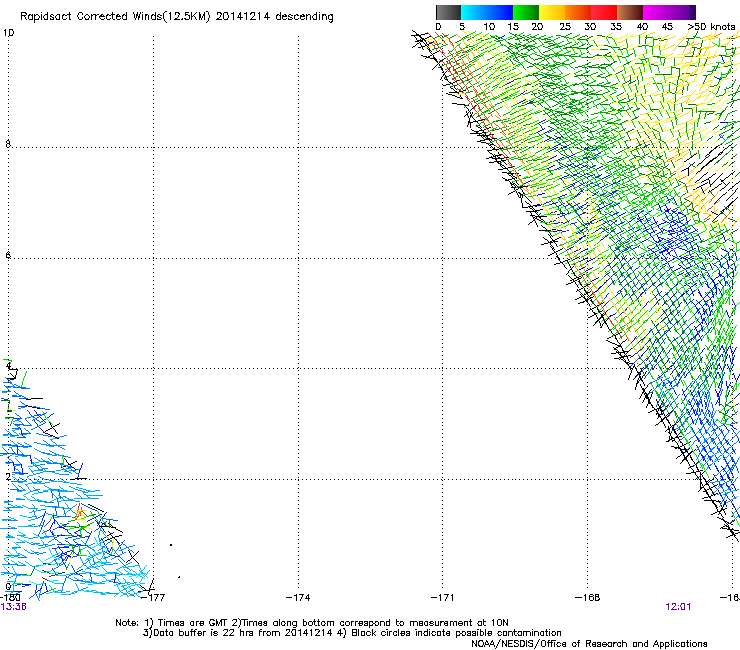Click the "45" label under the color bar

pyautogui.click(x=667, y=27)
